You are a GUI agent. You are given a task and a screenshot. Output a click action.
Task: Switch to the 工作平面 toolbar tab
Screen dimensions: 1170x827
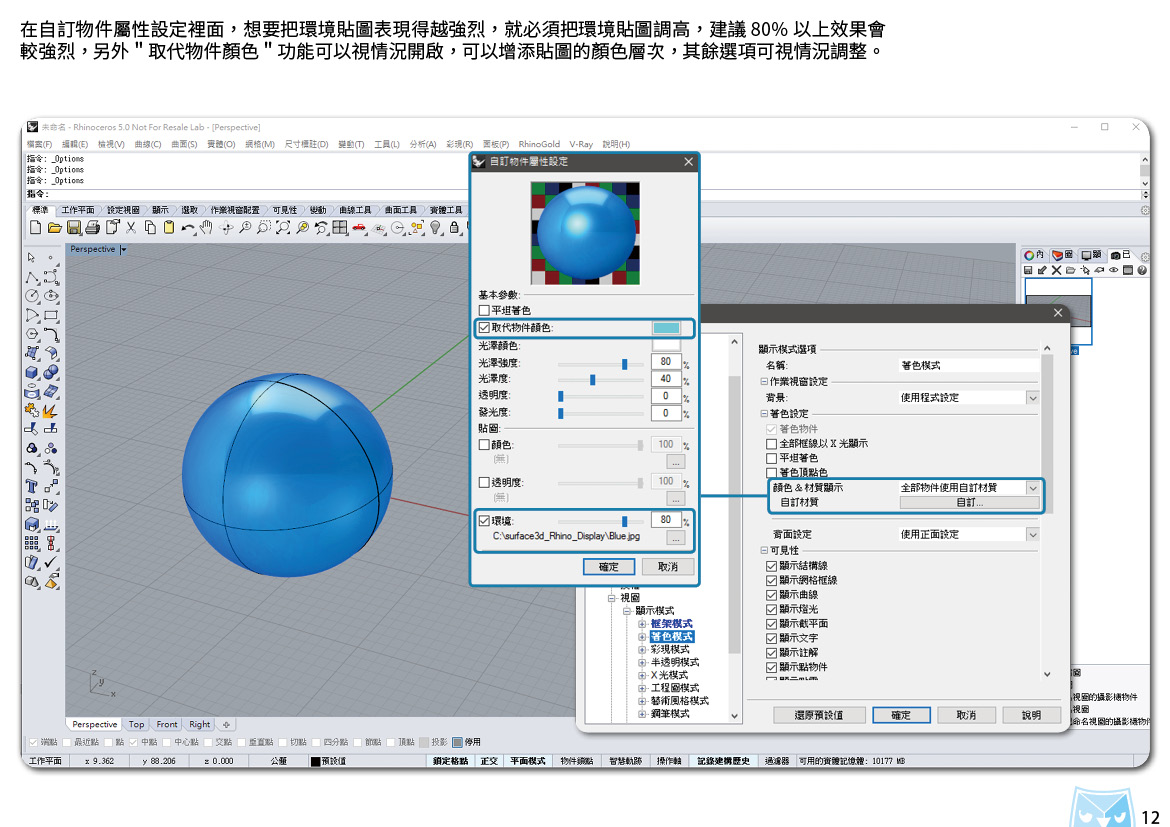pos(78,210)
